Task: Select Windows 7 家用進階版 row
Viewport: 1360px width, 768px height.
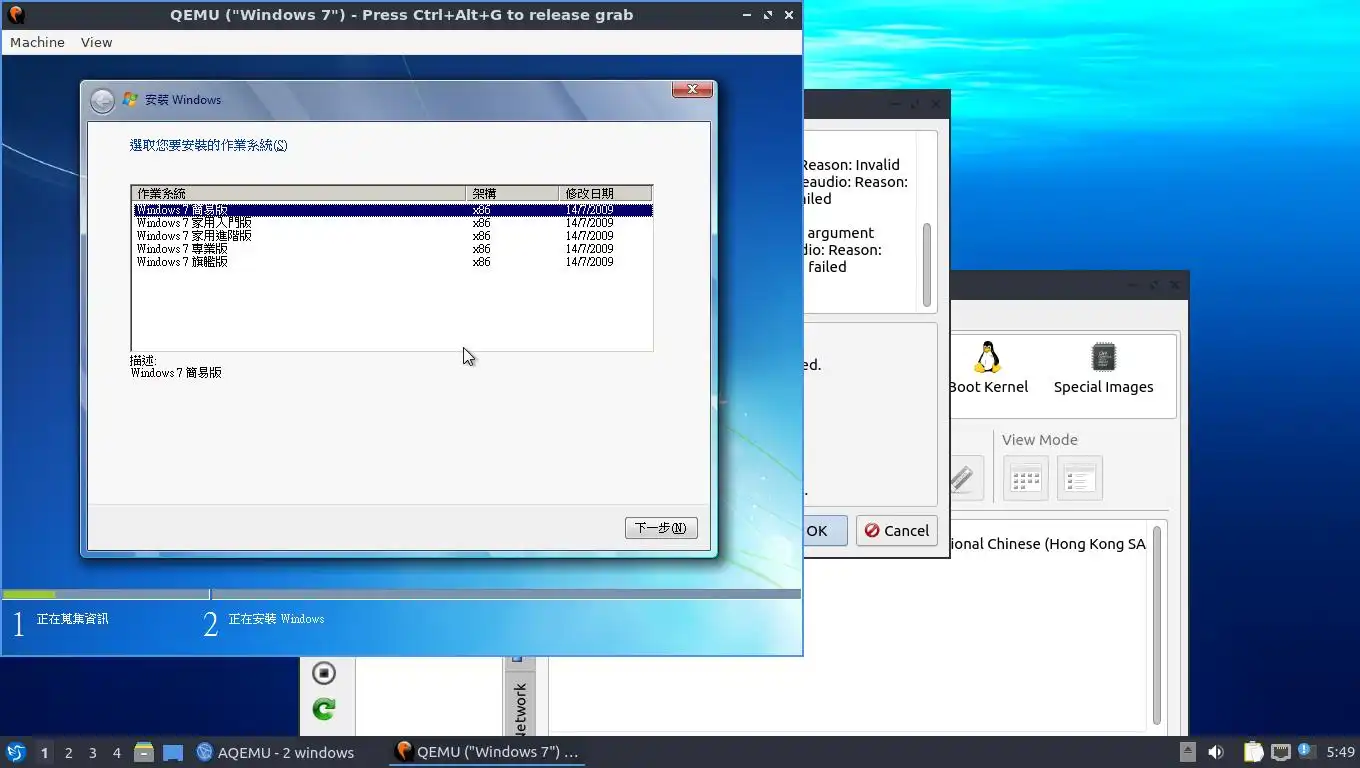Action: pyautogui.click(x=392, y=236)
